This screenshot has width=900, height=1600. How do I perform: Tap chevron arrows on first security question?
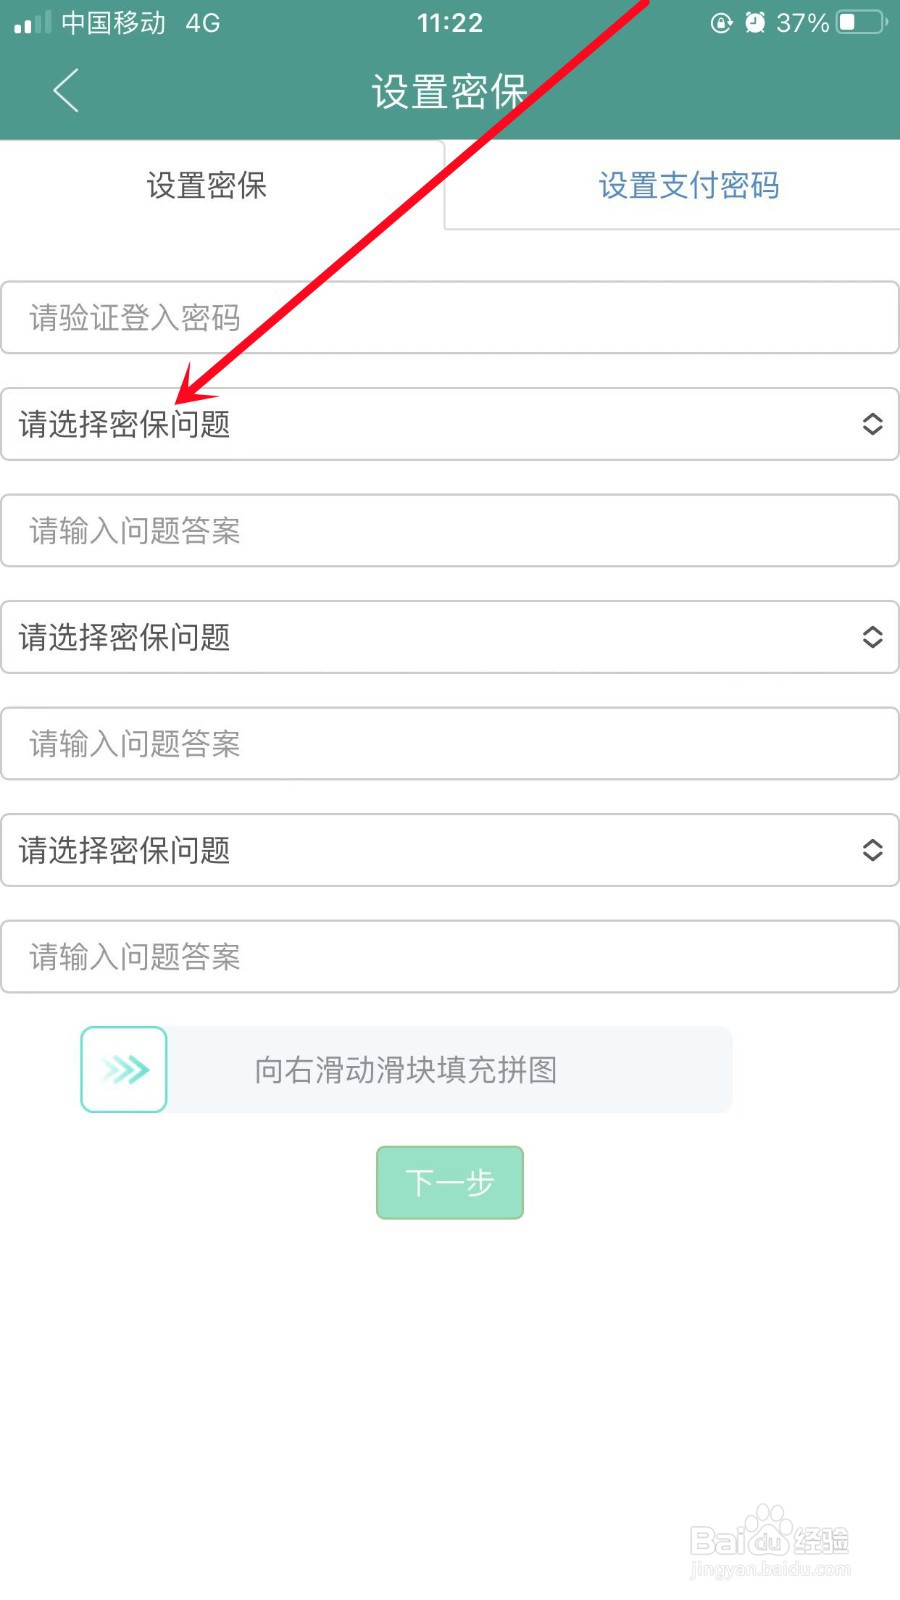click(x=872, y=424)
